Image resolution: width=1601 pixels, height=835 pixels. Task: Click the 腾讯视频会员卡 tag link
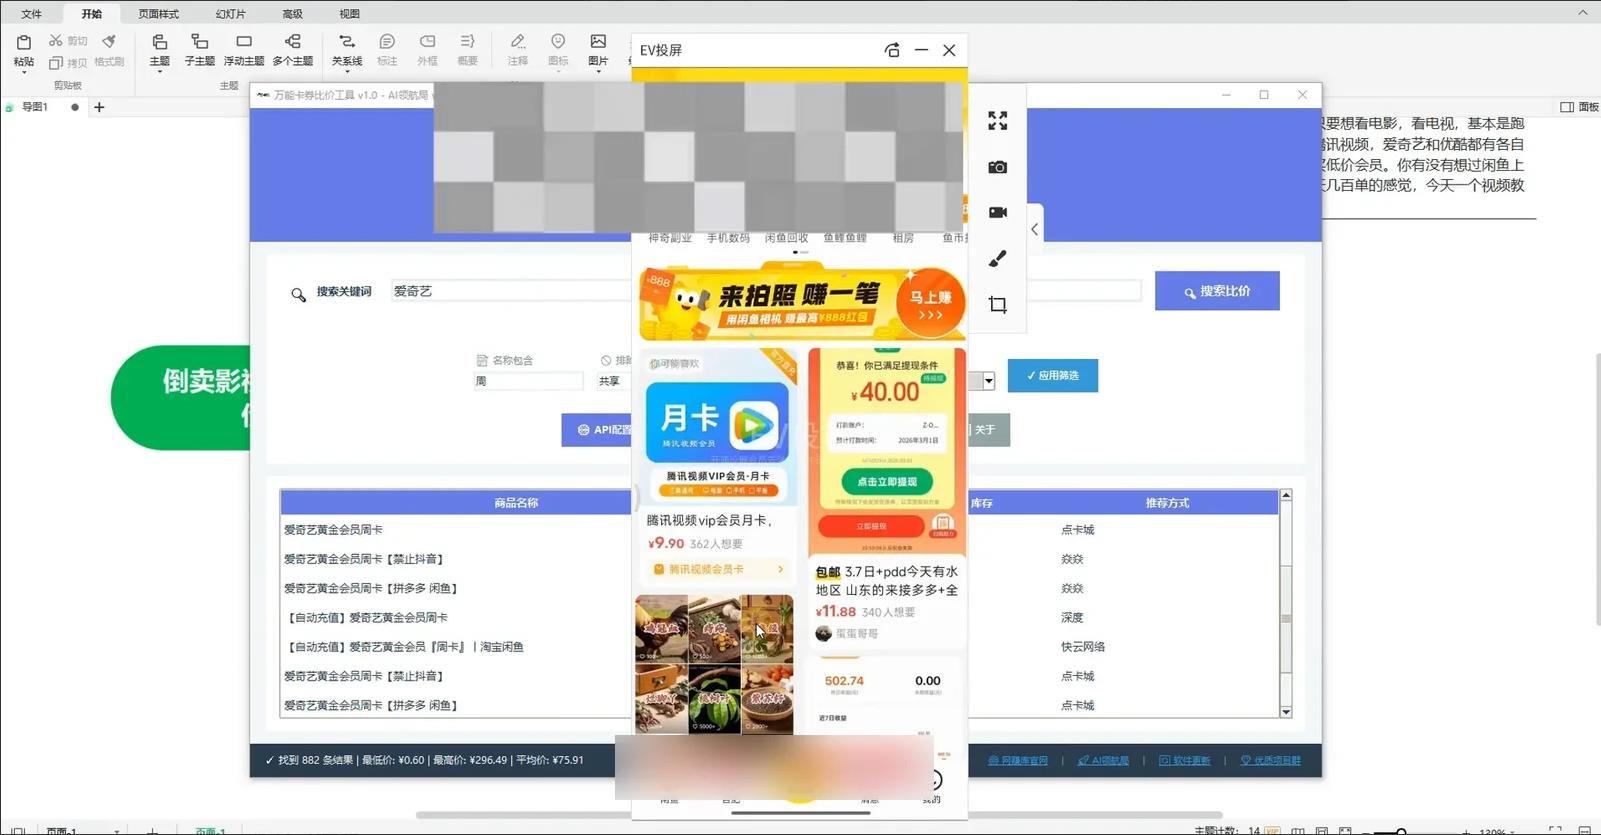coord(717,569)
